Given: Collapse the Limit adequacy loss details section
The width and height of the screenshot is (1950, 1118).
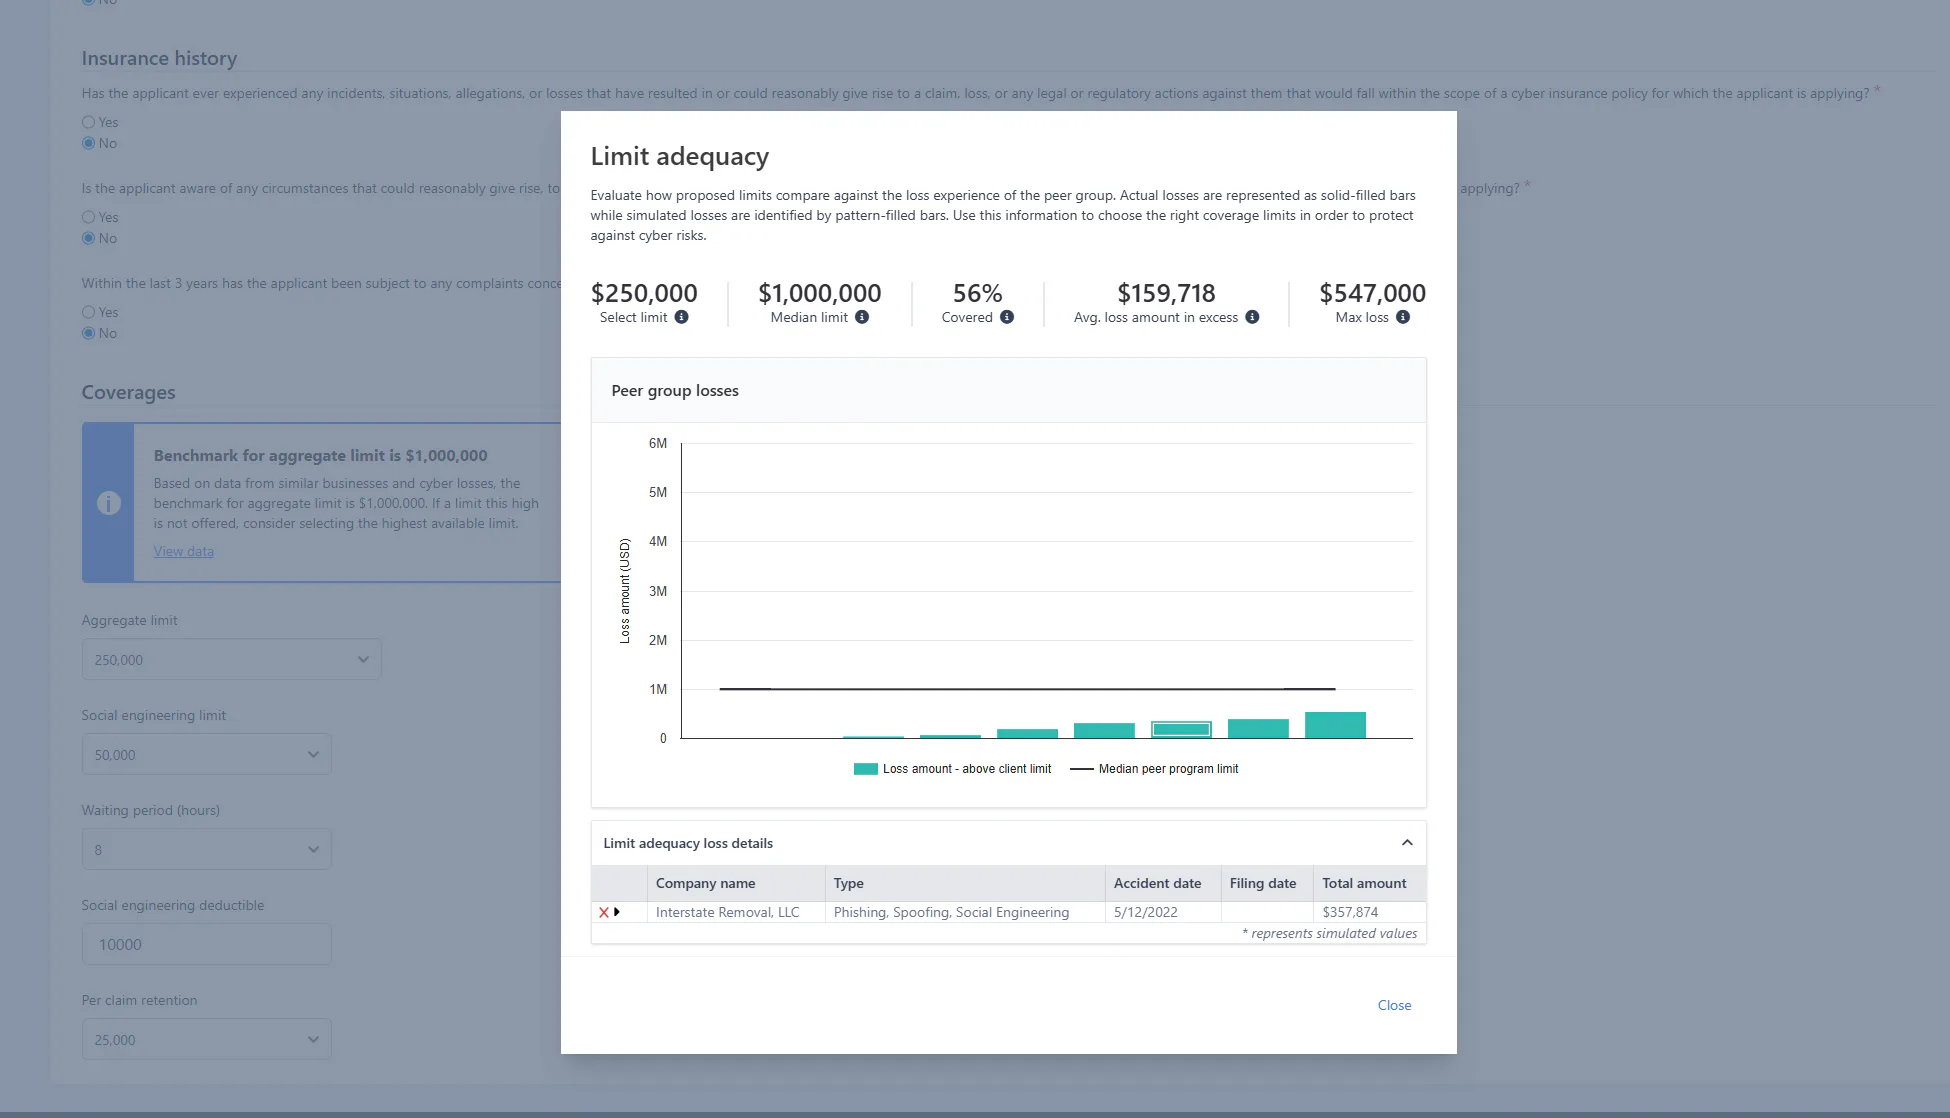Looking at the screenshot, I should 1407,843.
